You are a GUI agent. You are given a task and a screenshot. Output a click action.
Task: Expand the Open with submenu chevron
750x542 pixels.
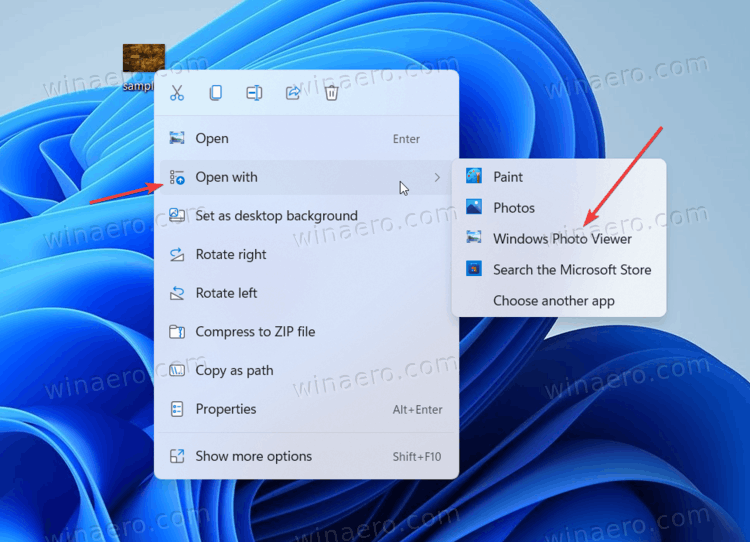pos(437,177)
